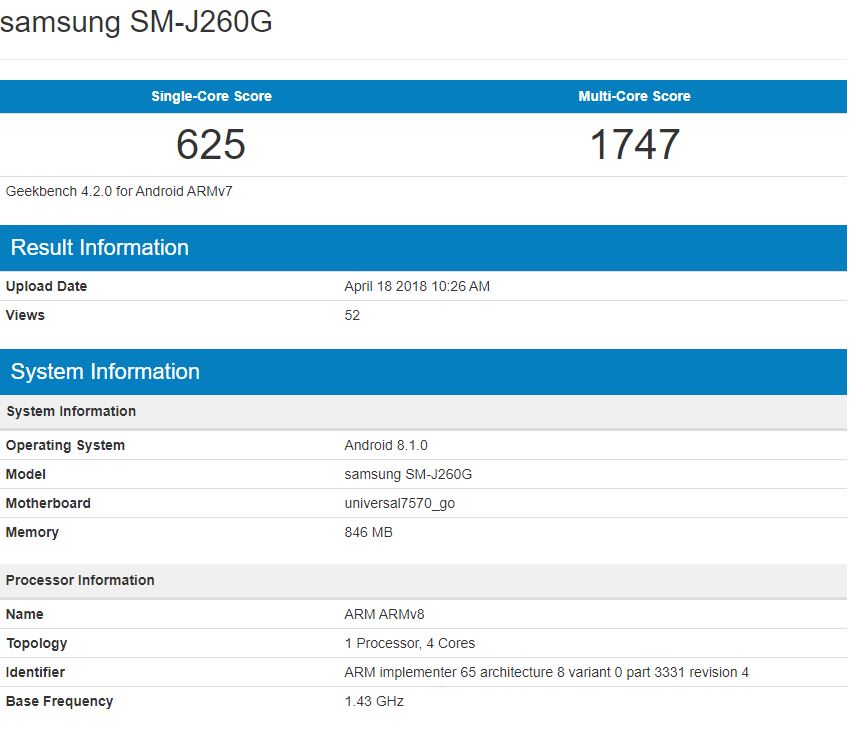Click the Single-Core Score header
Screen dimensions: 849x735
tap(211, 96)
